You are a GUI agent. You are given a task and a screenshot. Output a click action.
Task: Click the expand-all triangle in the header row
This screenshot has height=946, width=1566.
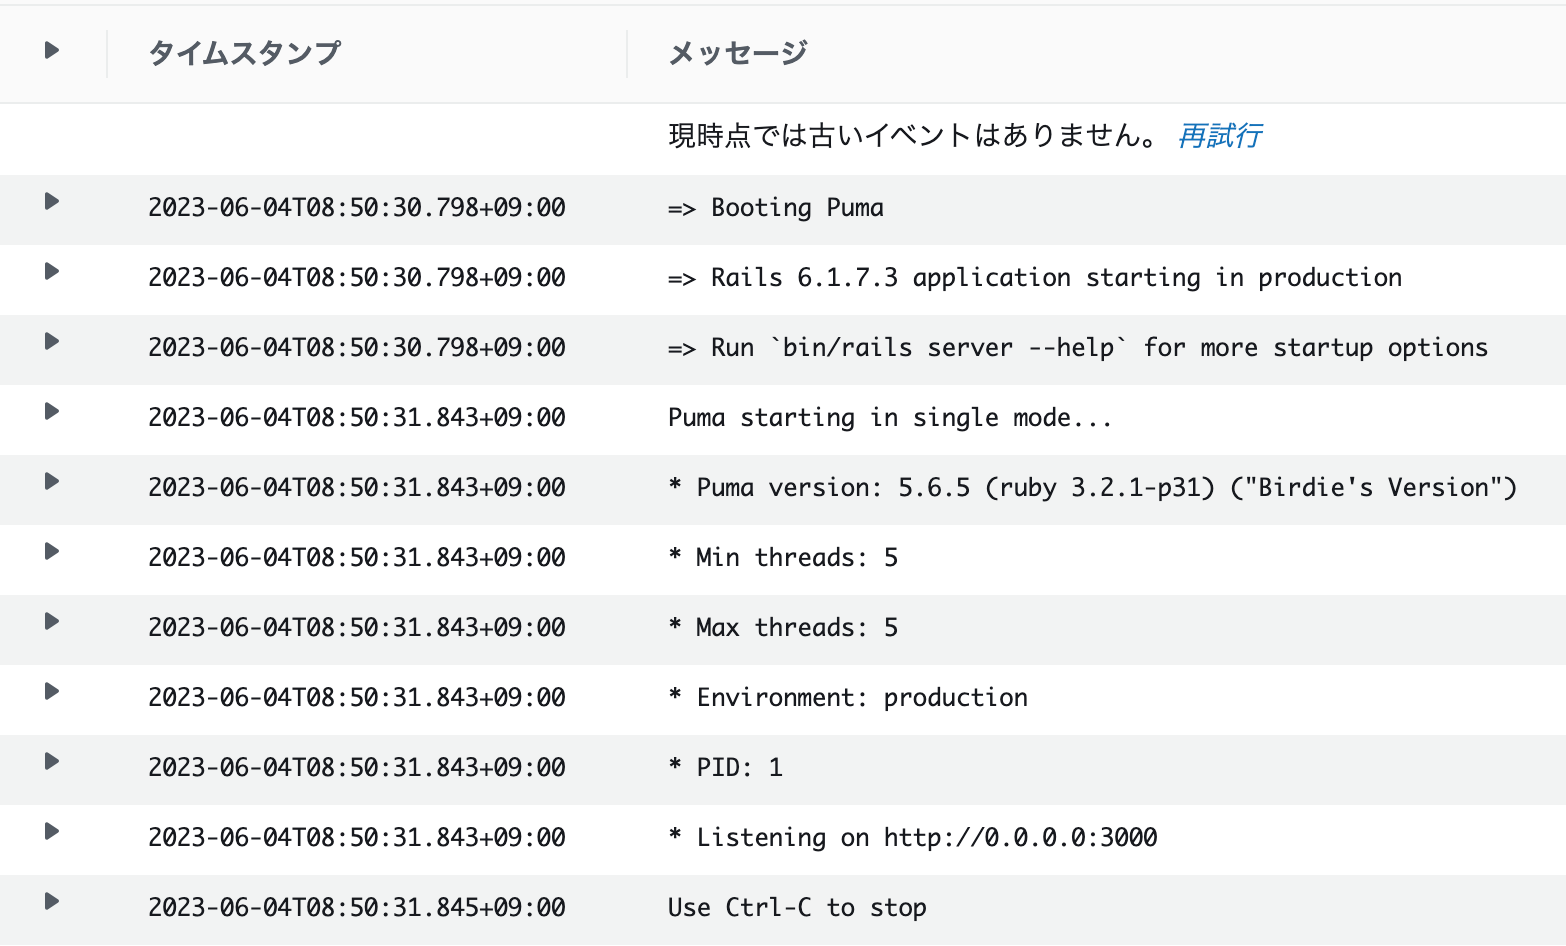point(50,50)
